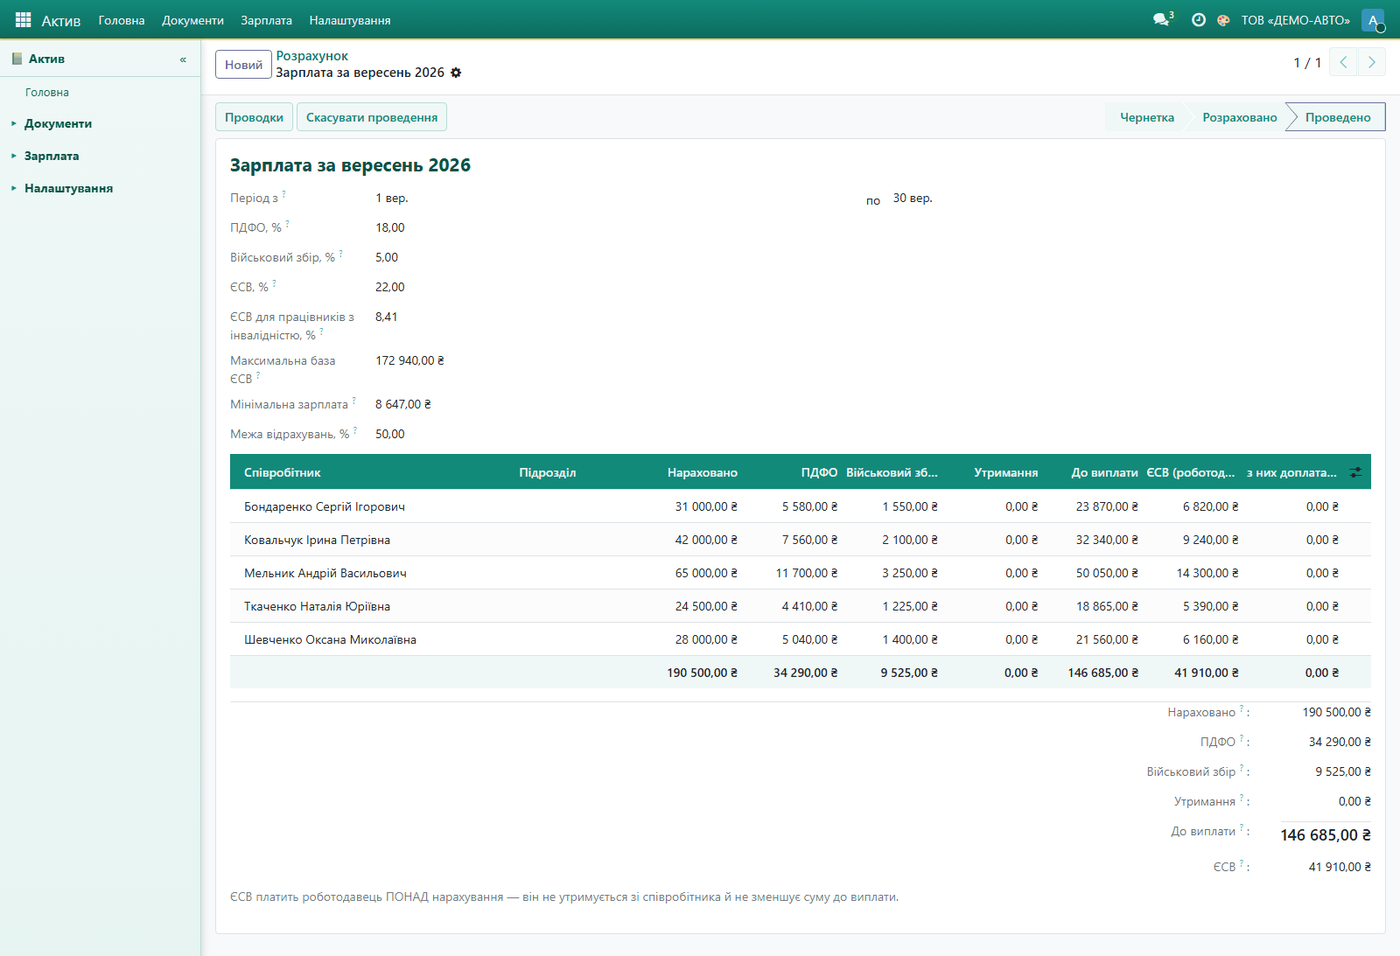Image resolution: width=1400 pixels, height=956 pixels.
Task: Select the Чернетка status stage
Action: click(x=1147, y=117)
